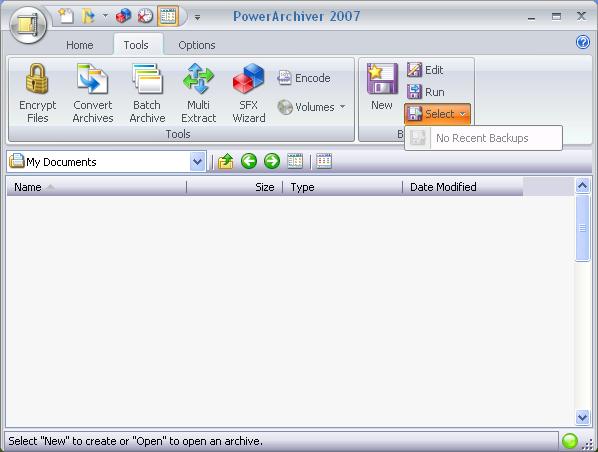Click the blue Help question mark icon
The width and height of the screenshot is (598, 452).
[582, 42]
